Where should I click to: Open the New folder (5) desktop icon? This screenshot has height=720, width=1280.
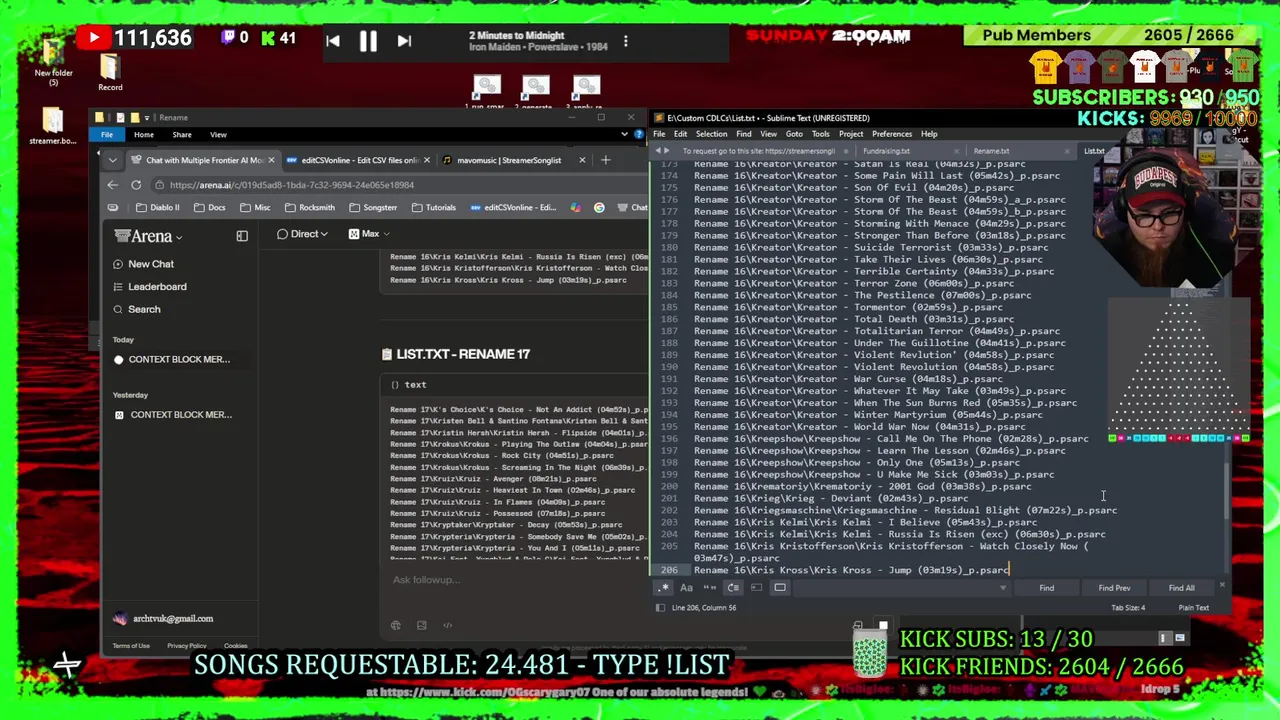click(53, 64)
